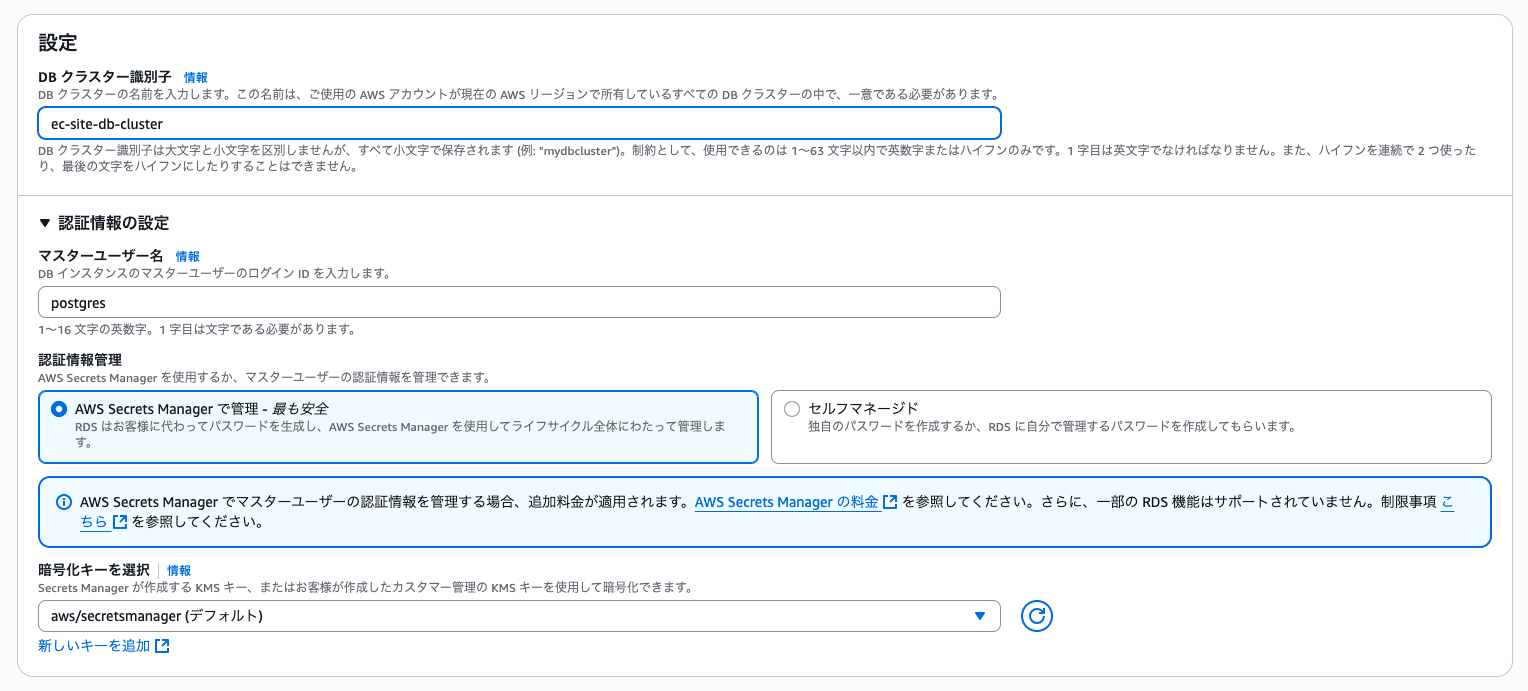Click the 新しいキーを追加 link
Image resolution: width=1528 pixels, height=691 pixels.
[x=94, y=646]
